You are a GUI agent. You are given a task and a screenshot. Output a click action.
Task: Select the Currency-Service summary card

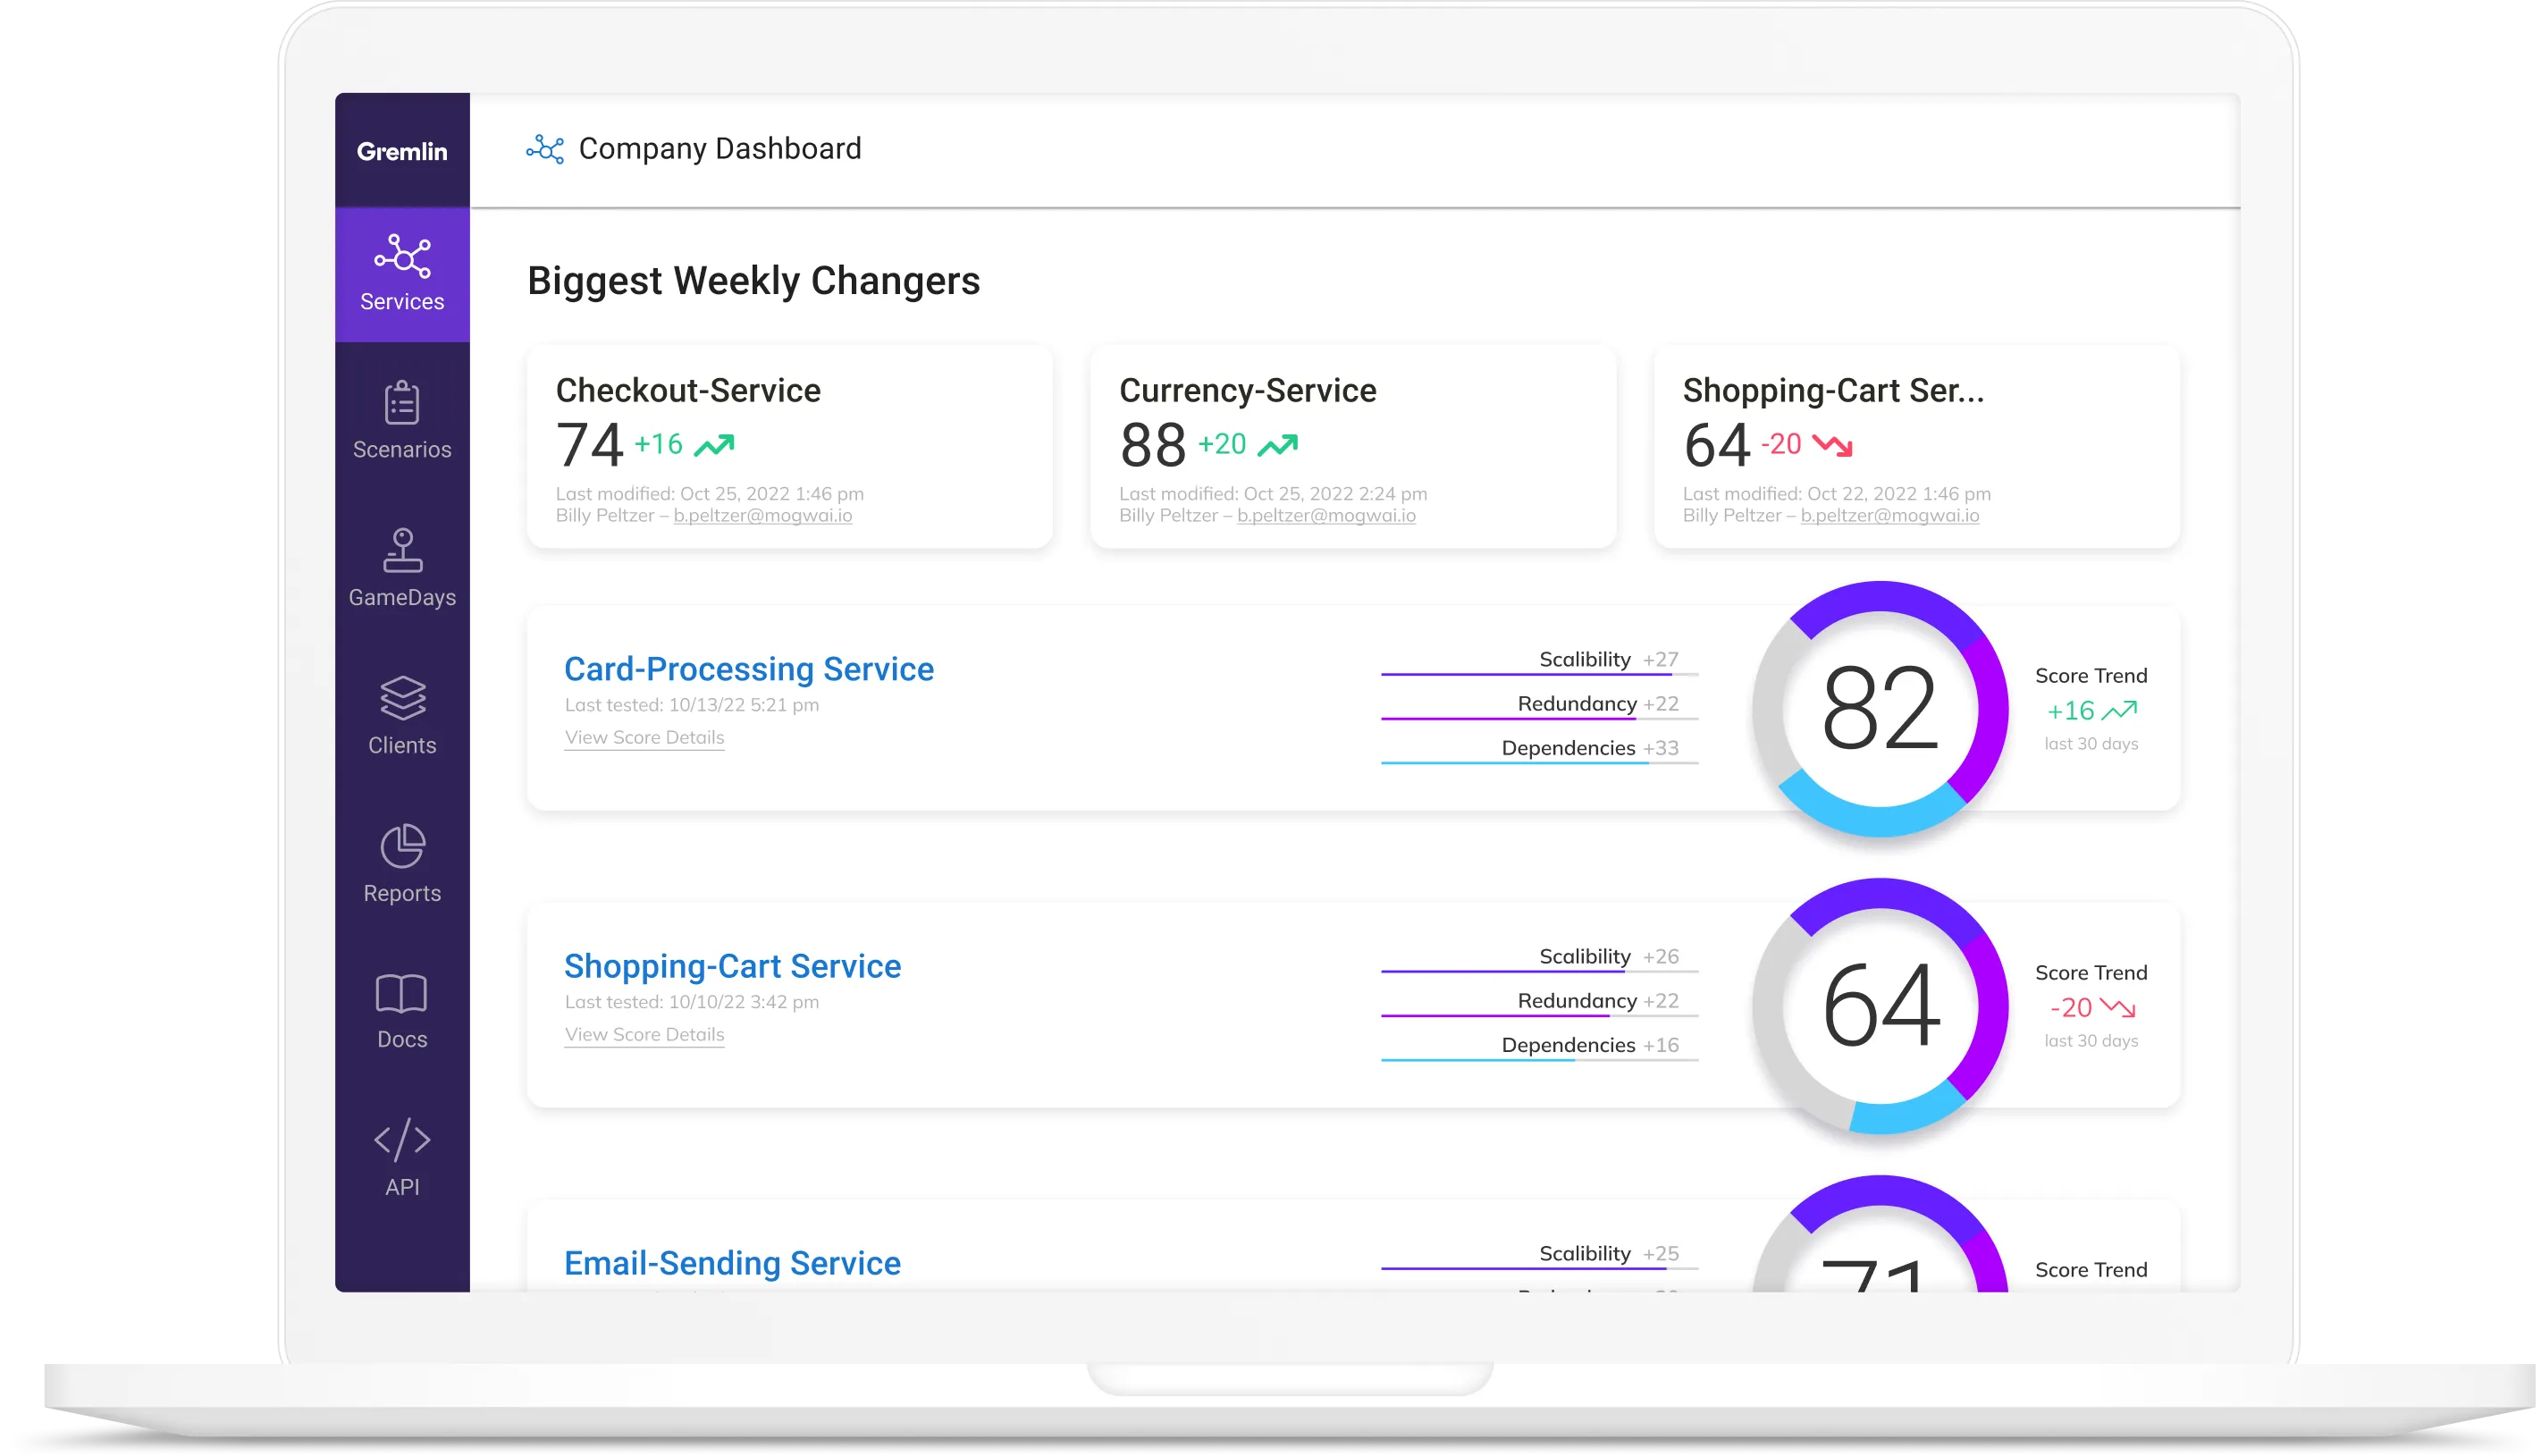pyautogui.click(x=1353, y=449)
